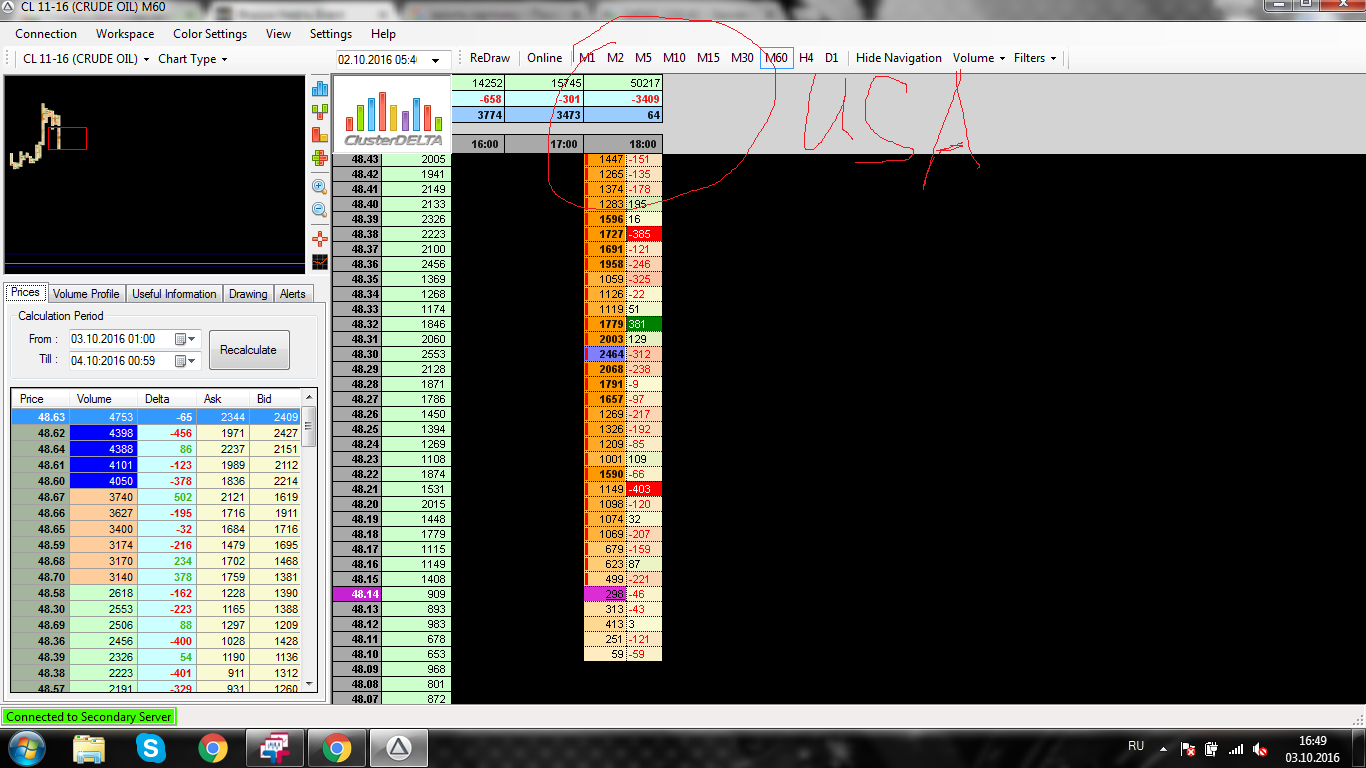Show hidden tray icons arrow

1163,748
